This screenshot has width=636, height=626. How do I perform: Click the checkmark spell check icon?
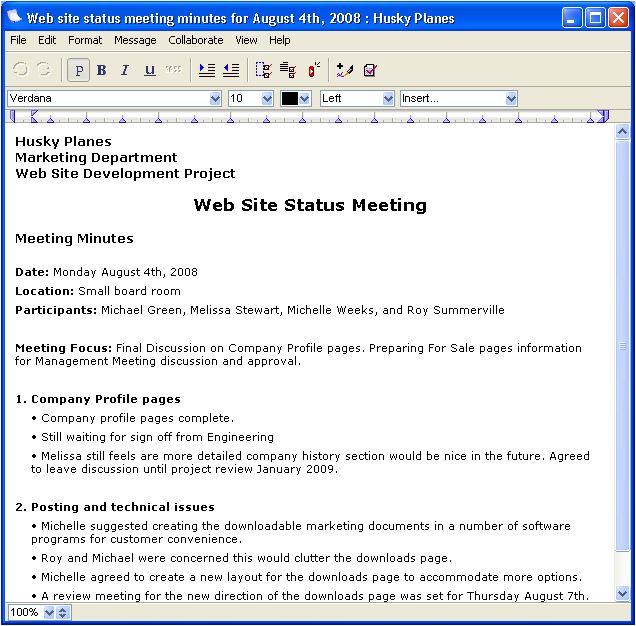pos(370,70)
